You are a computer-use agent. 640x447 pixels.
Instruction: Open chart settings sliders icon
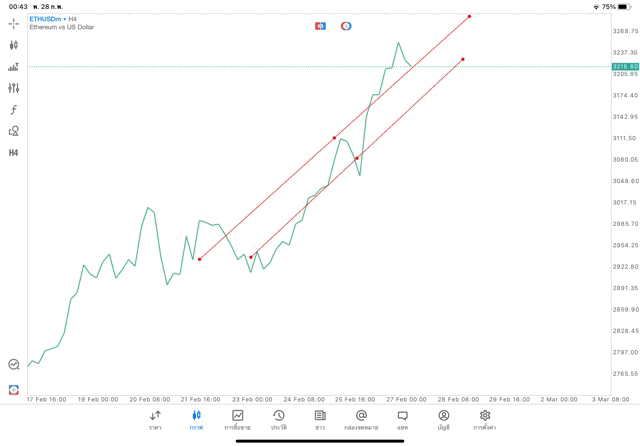point(14,88)
